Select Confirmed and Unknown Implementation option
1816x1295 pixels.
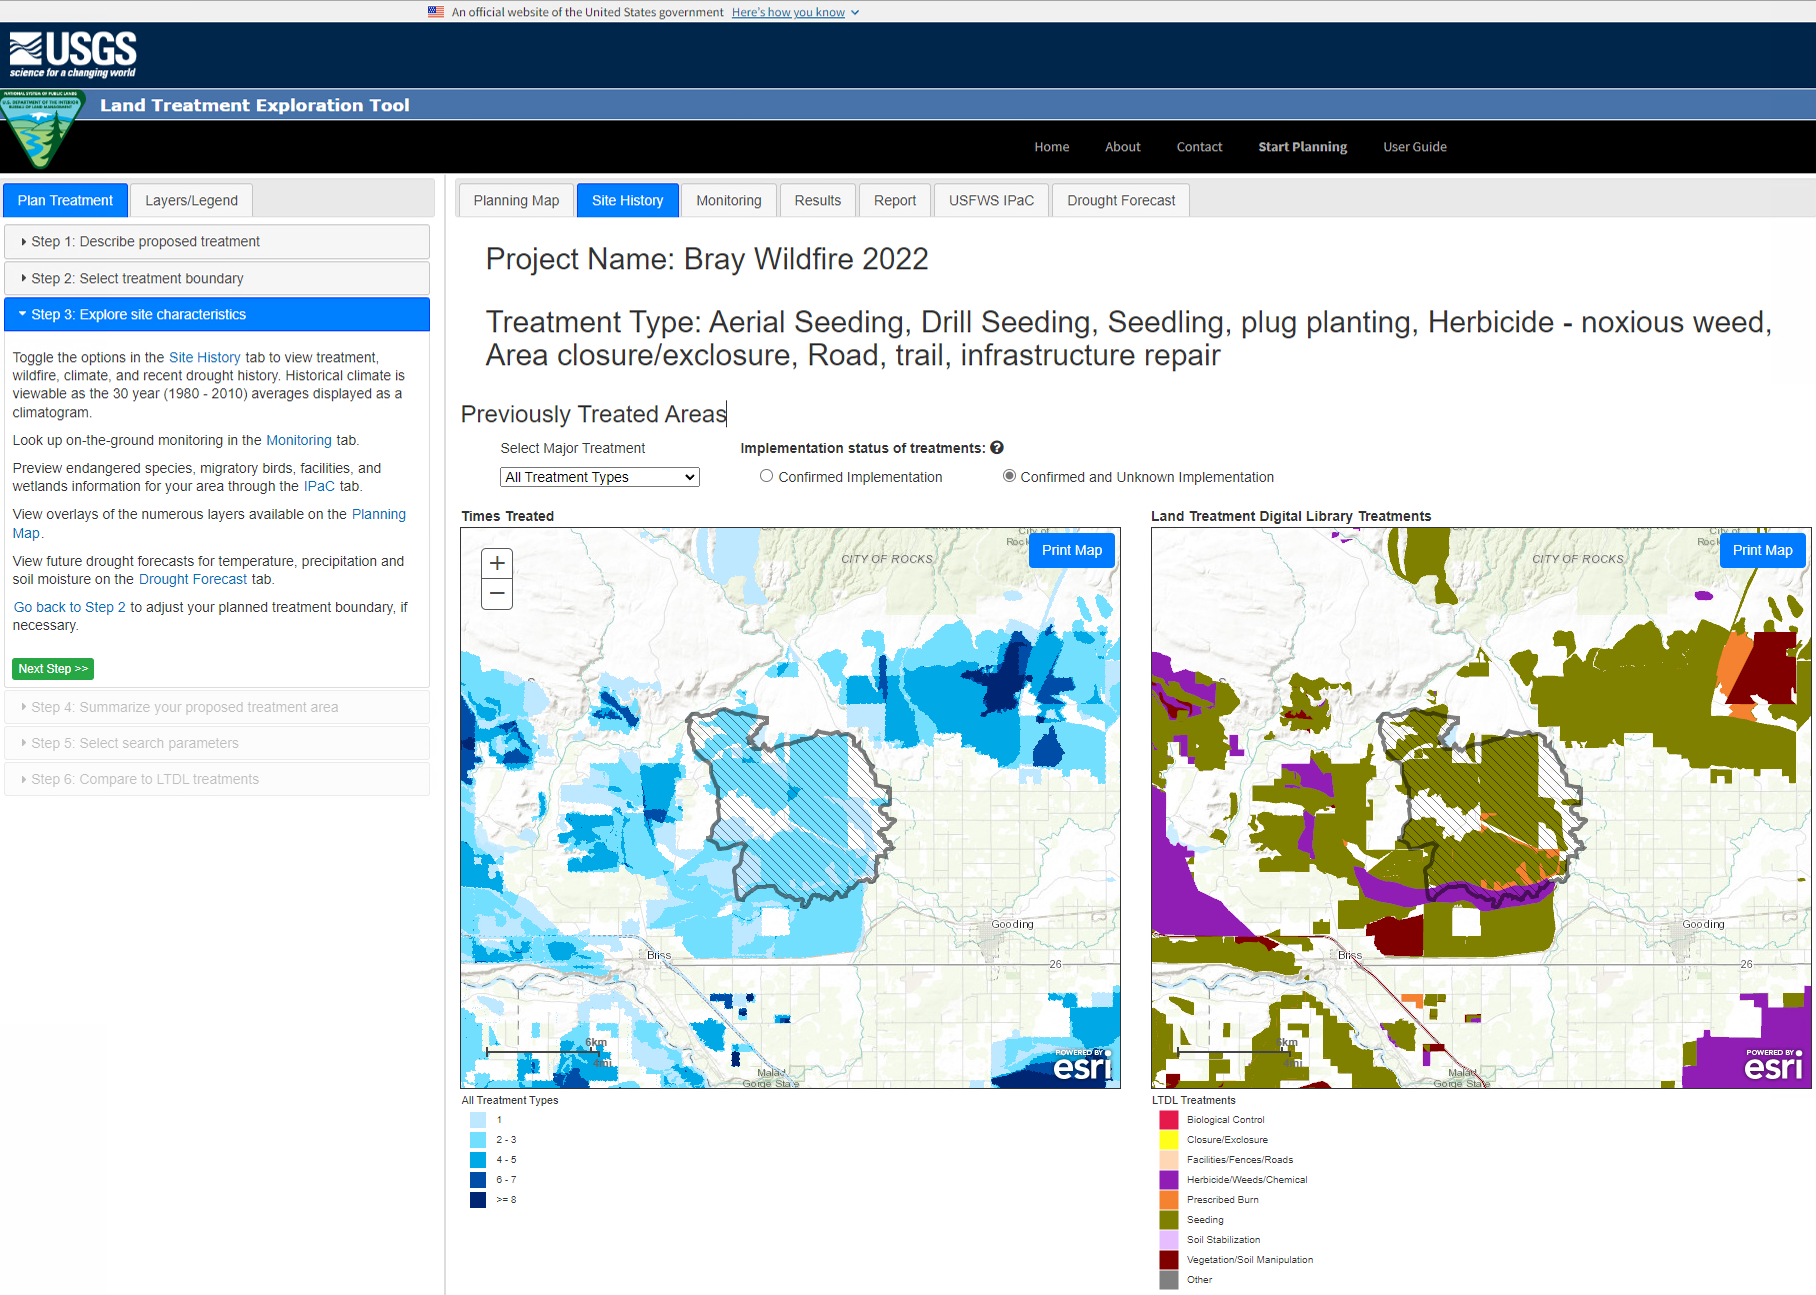pos(1009,476)
